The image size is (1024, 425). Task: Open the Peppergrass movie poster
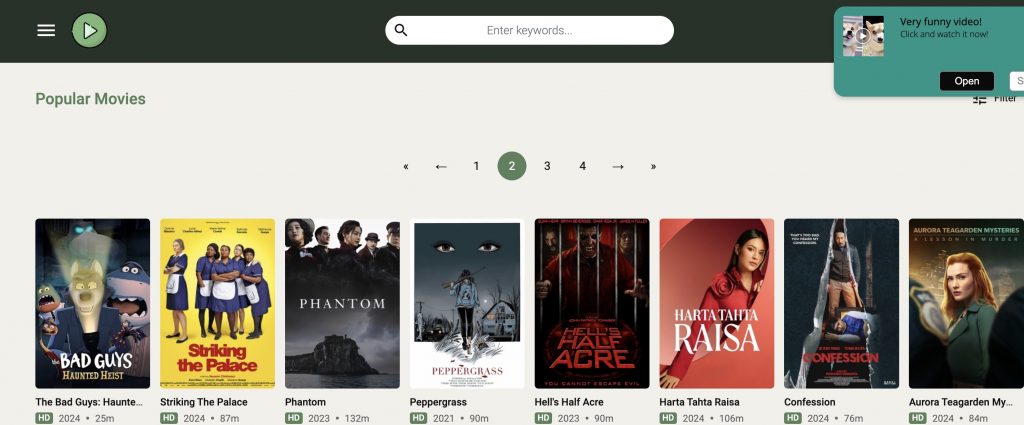[x=467, y=303]
